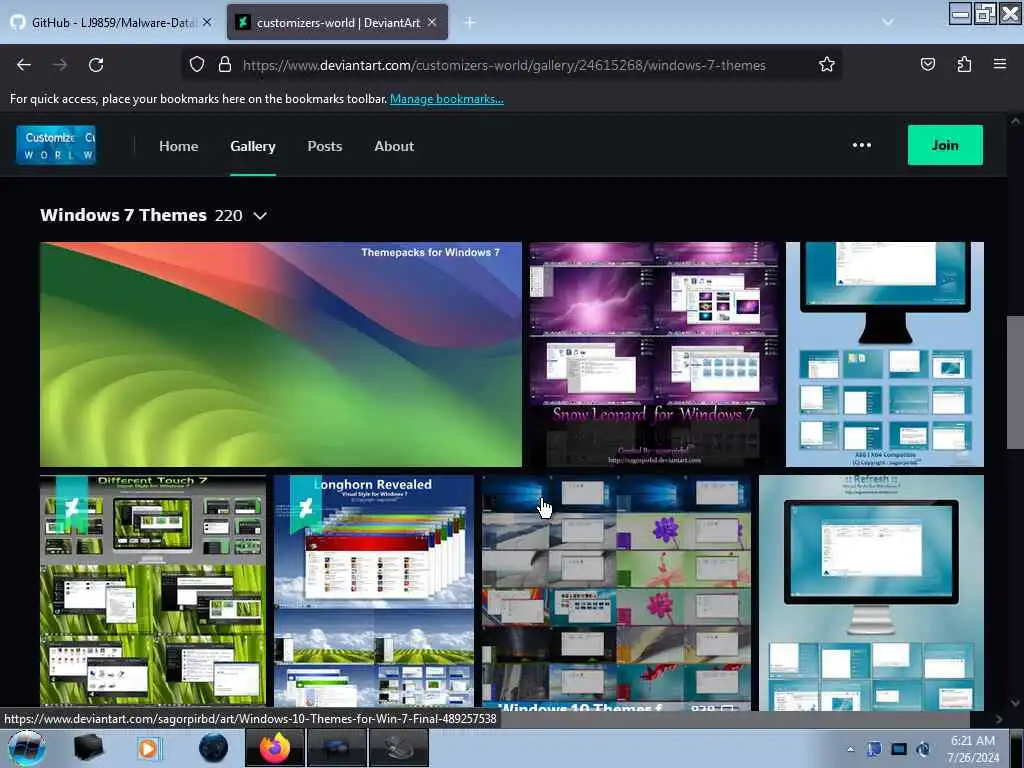Open the black box taskbar icon
This screenshot has height=768, width=1024.
[88, 748]
